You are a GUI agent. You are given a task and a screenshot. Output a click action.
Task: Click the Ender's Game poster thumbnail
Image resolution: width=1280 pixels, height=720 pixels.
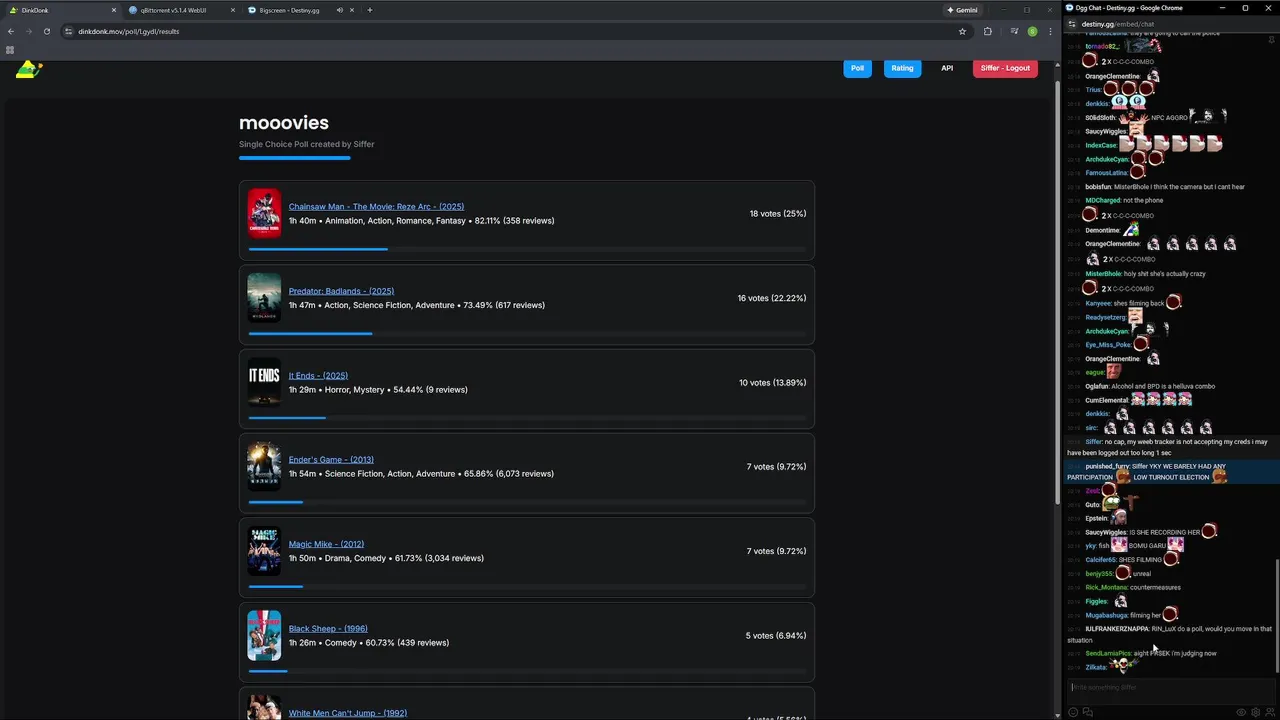pyautogui.click(x=264, y=467)
